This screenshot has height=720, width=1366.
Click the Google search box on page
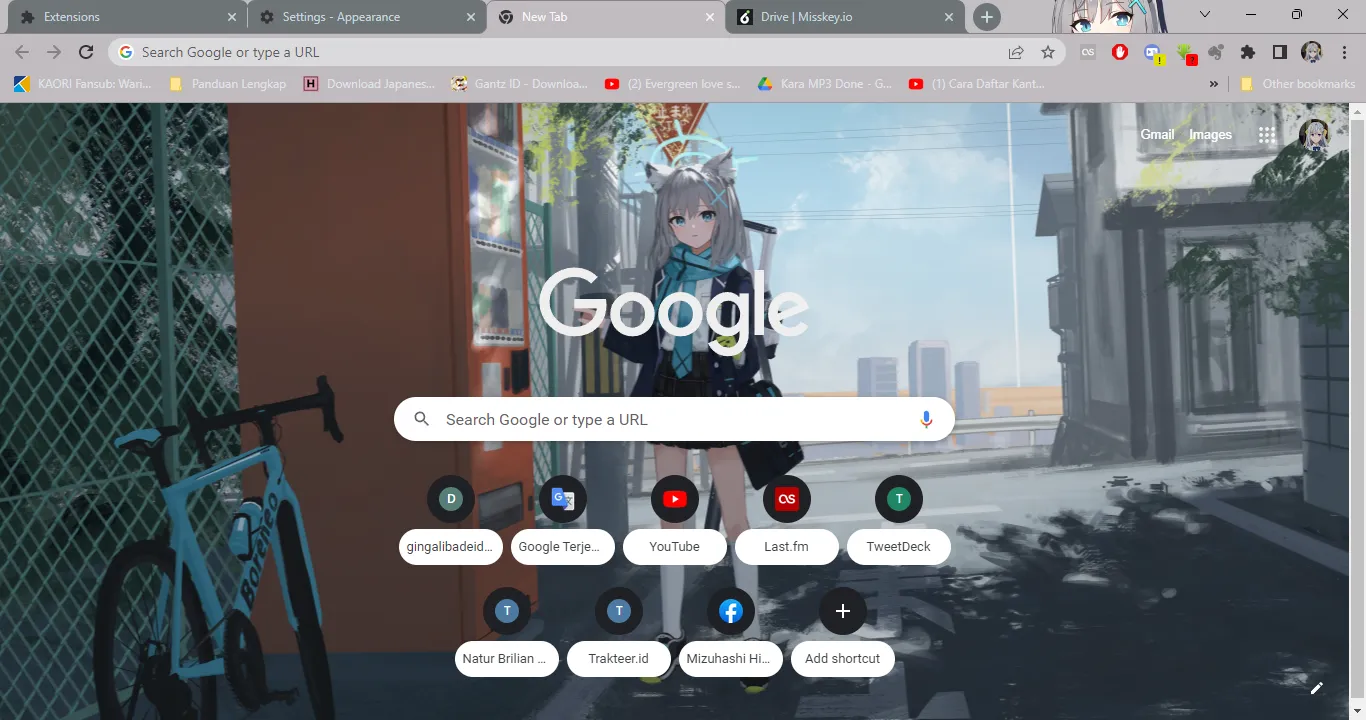click(x=660, y=420)
